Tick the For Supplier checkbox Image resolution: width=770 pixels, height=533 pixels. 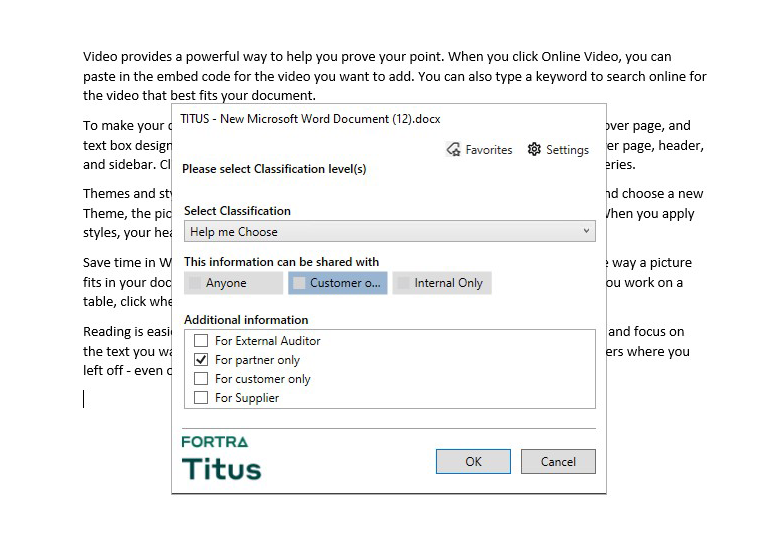pyautogui.click(x=201, y=398)
